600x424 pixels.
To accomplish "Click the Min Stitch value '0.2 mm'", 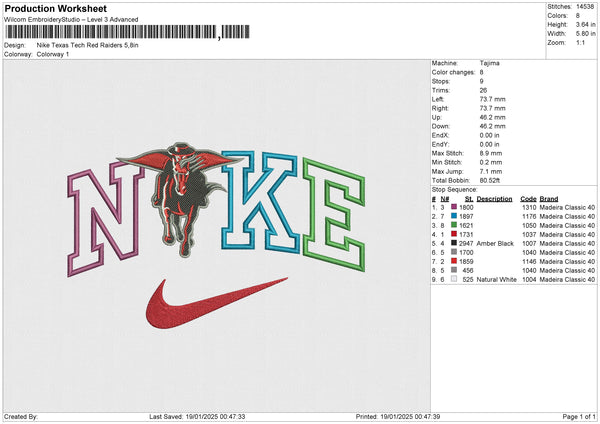I will point(491,162).
